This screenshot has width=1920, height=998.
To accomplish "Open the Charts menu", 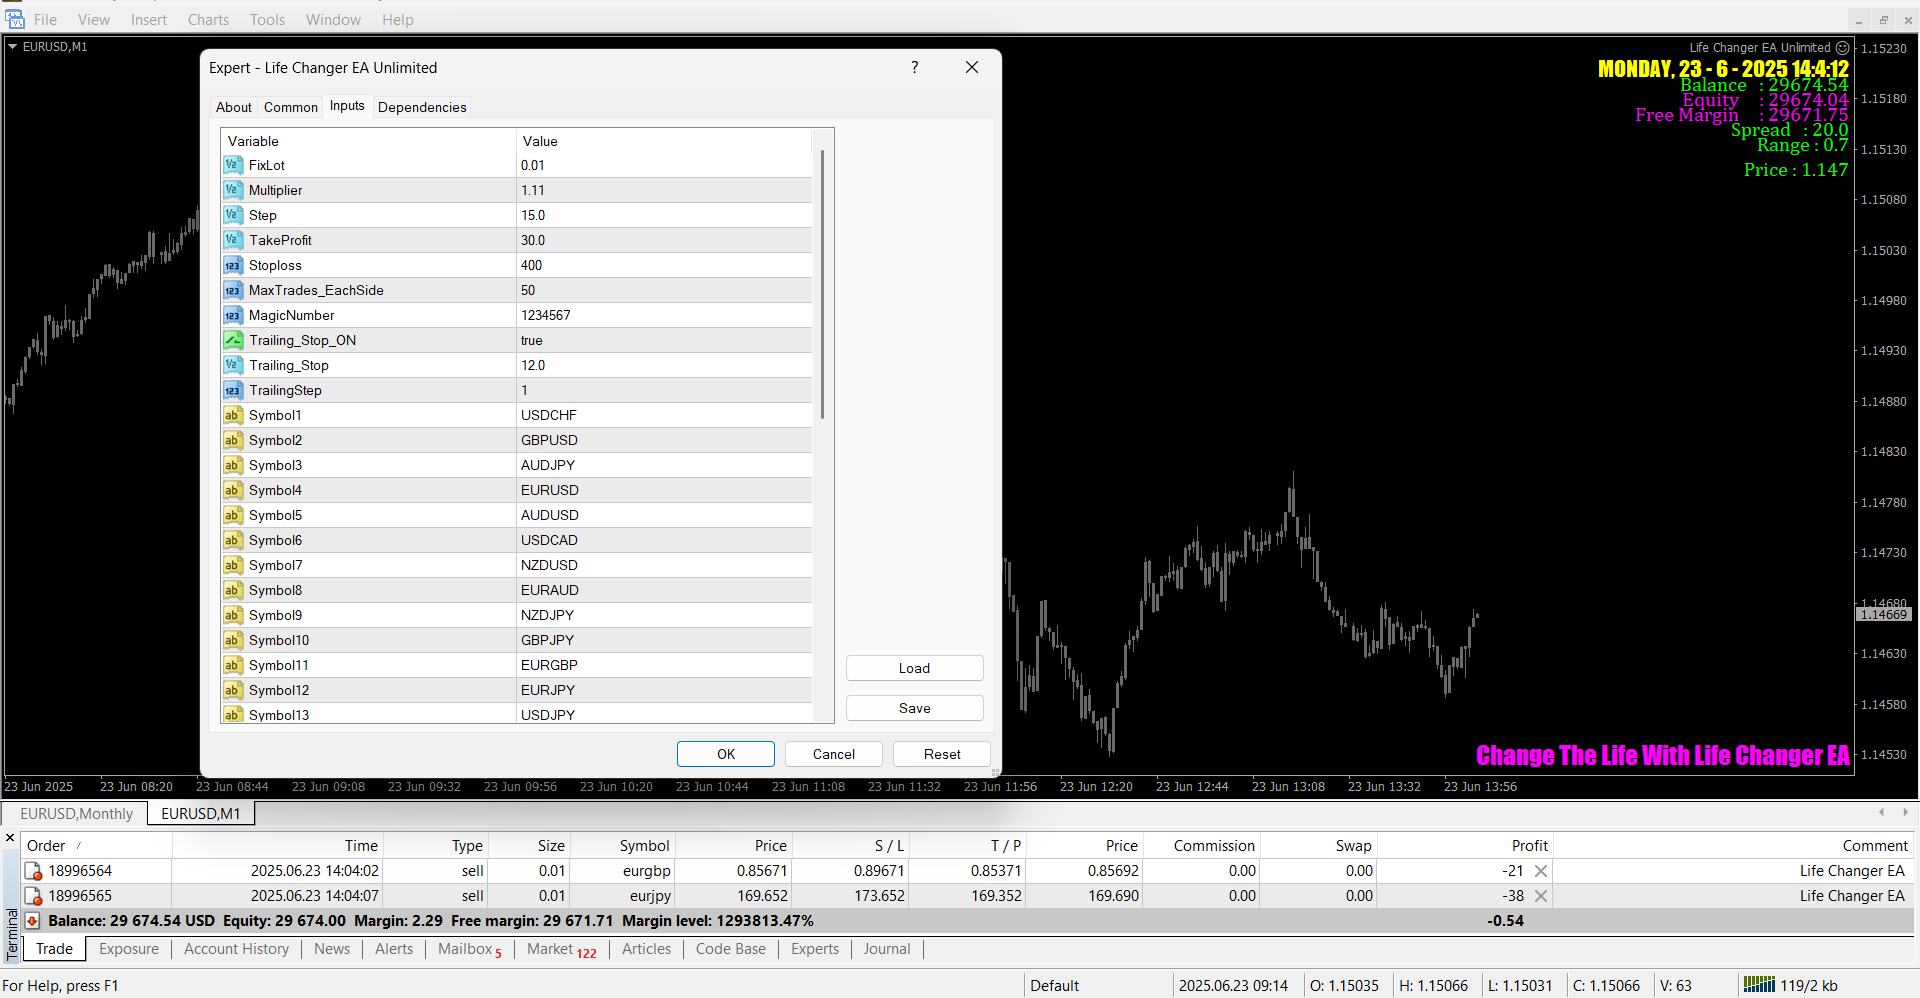I will pos(208,19).
